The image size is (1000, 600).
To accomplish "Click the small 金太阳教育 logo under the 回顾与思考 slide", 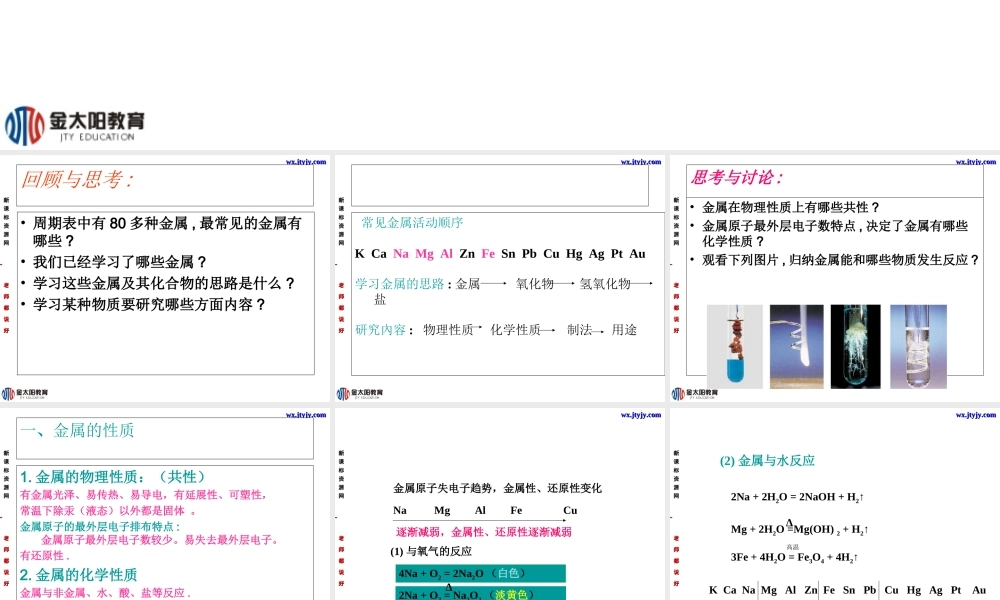I will [x=26, y=393].
